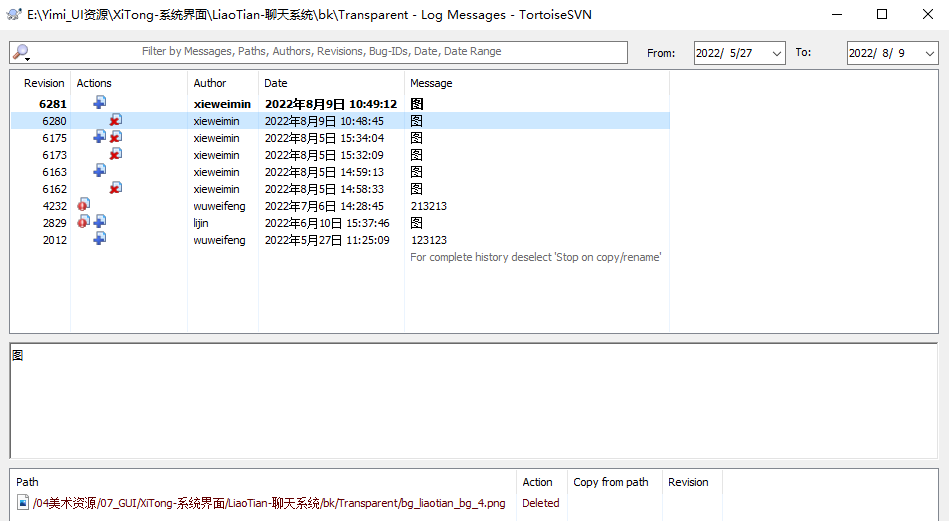Click the modified icon in revision 2829 row

click(x=84, y=221)
